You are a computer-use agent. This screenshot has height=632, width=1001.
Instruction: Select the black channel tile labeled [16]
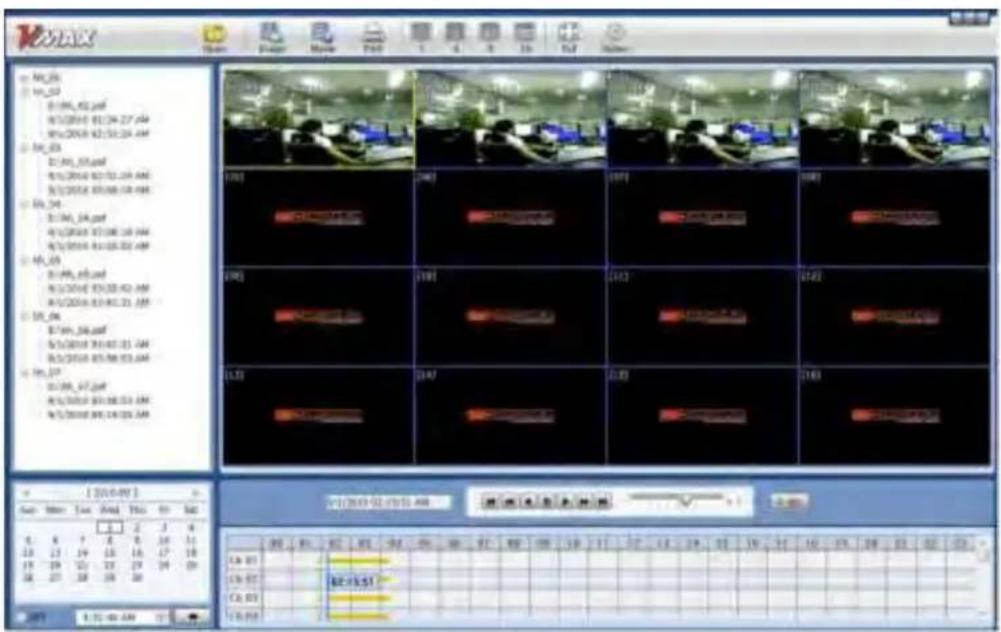tap(894, 415)
